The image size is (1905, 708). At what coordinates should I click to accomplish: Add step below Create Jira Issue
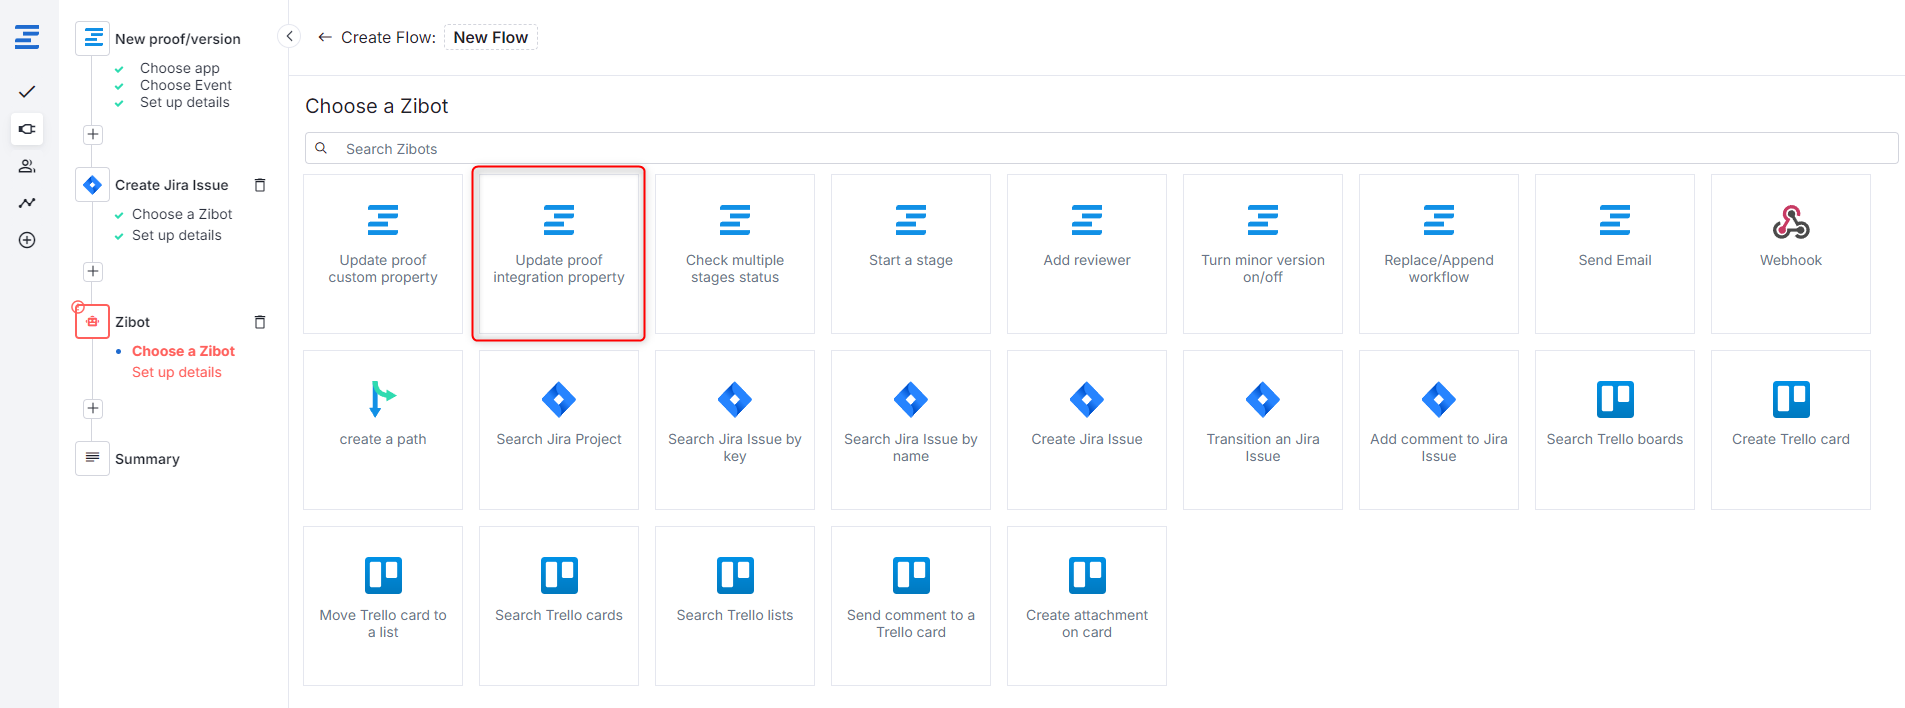93,272
